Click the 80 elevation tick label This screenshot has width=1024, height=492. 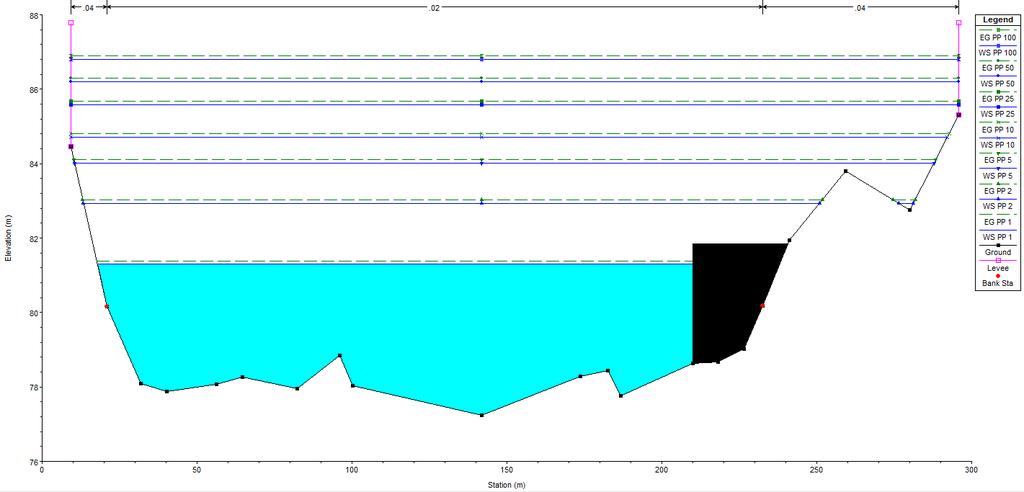(x=35, y=313)
